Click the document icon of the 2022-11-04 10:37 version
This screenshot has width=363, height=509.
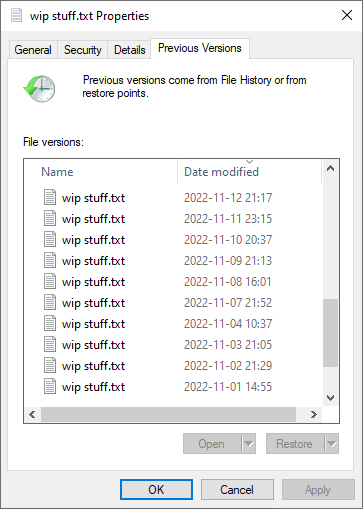pyautogui.click(x=50, y=324)
